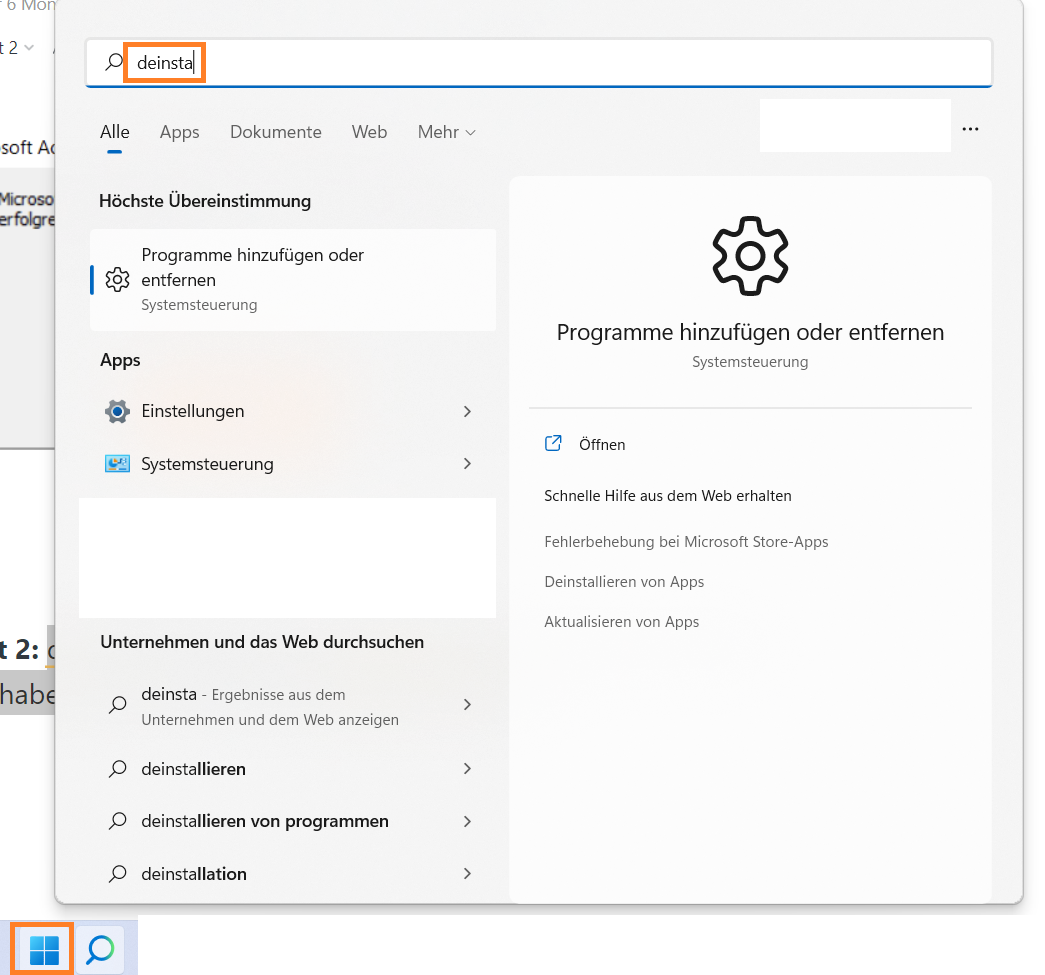Expand the Systemsteuerung result chevron

pyautogui.click(x=467, y=463)
